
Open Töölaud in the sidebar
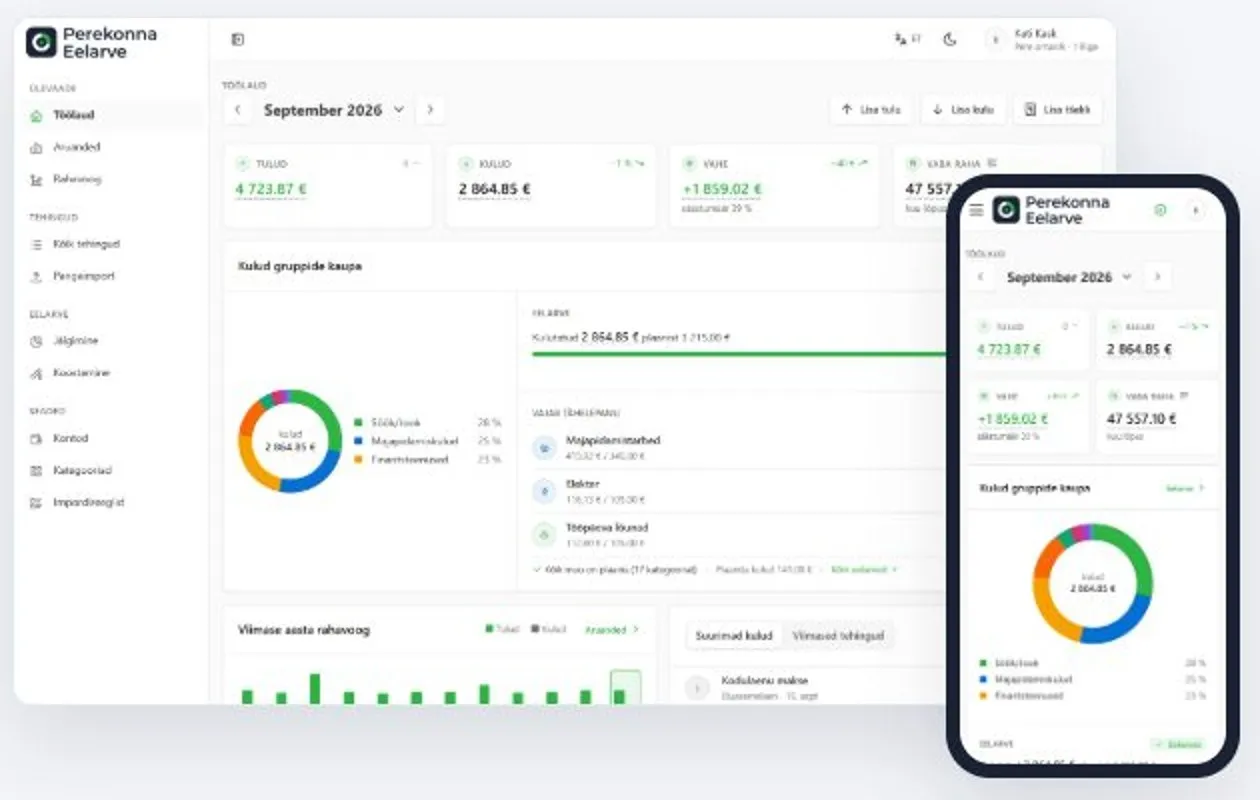tap(110, 115)
